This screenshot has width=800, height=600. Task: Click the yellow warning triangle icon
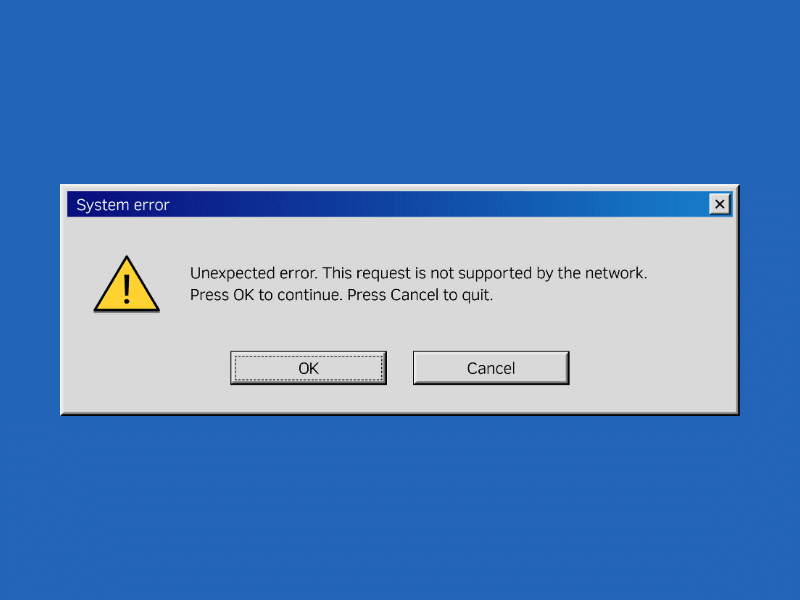pyautogui.click(x=127, y=284)
